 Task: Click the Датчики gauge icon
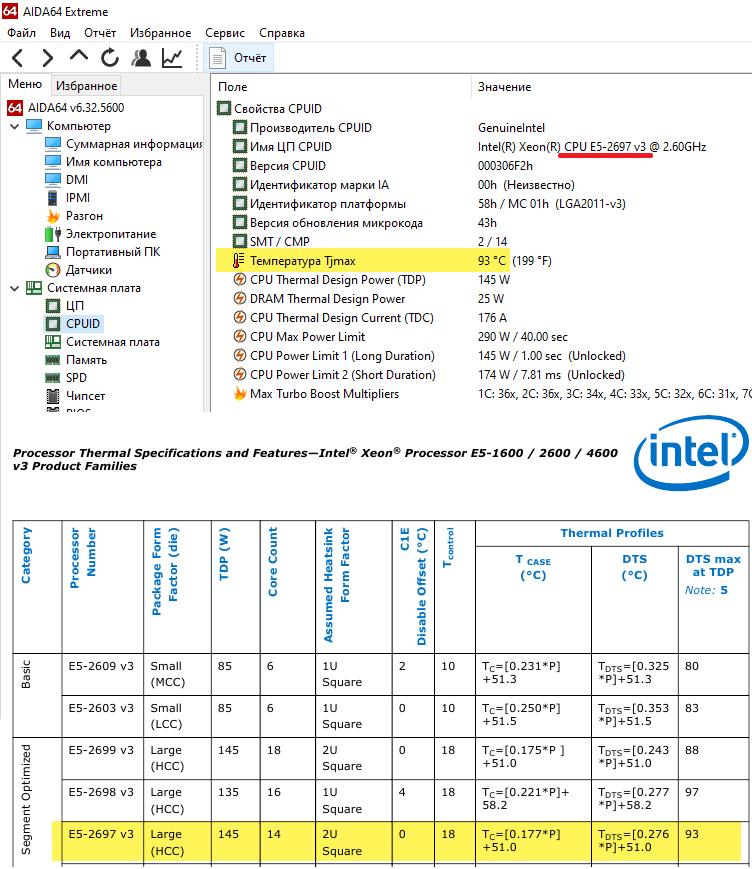pos(53,270)
